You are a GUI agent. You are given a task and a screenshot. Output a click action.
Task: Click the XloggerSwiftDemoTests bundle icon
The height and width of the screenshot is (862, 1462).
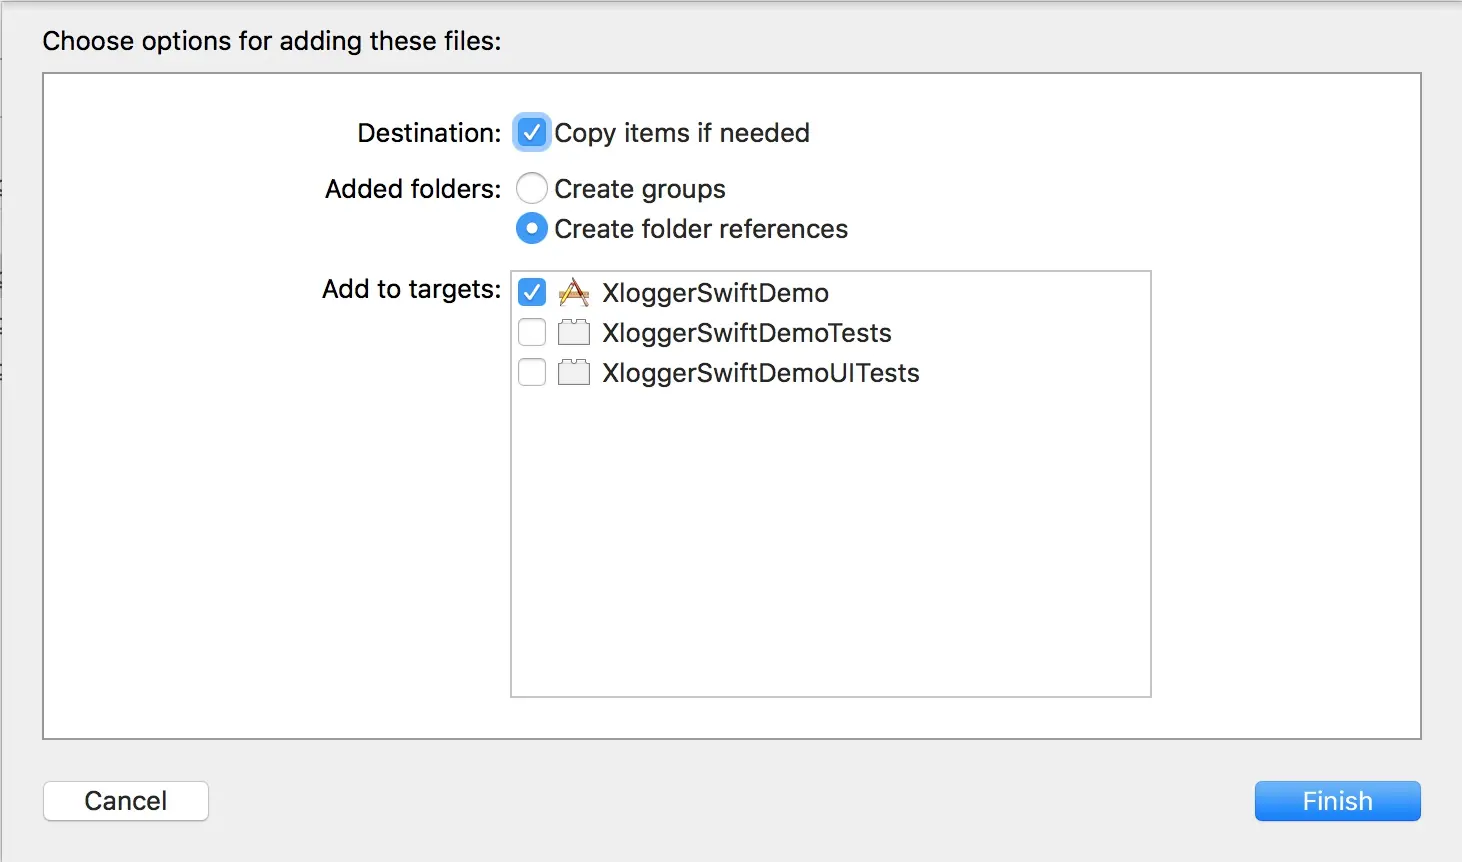coord(573,332)
